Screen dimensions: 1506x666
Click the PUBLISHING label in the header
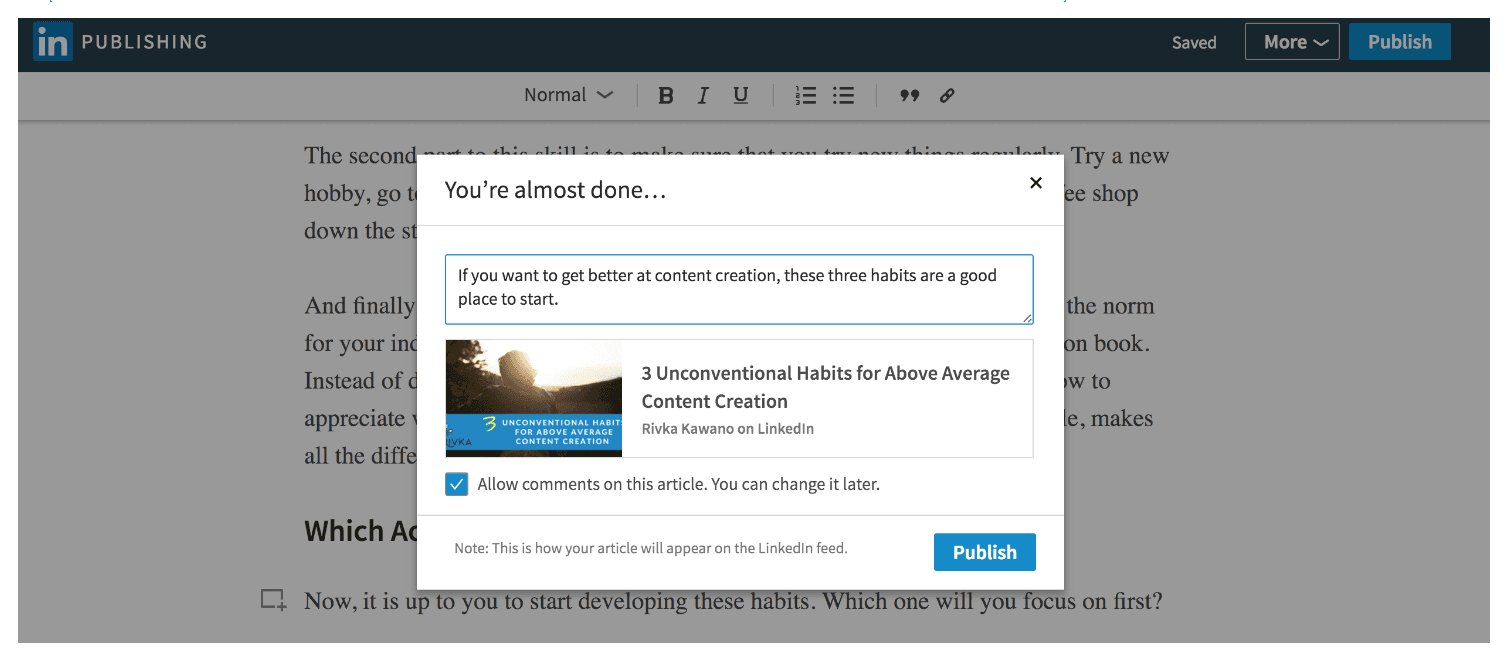click(x=144, y=42)
